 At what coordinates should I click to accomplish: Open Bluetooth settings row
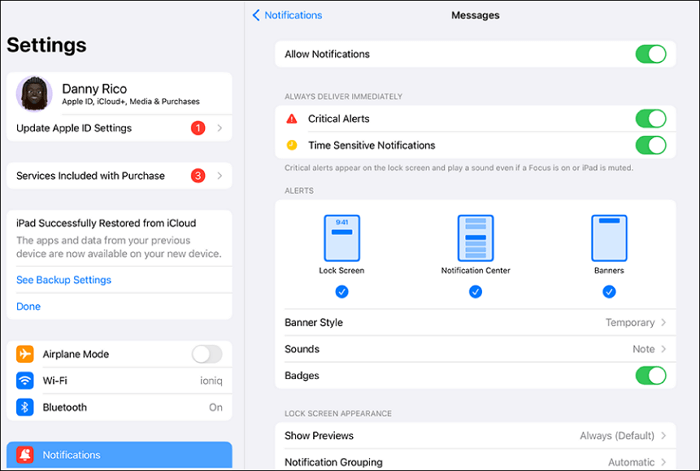[x=120, y=407]
